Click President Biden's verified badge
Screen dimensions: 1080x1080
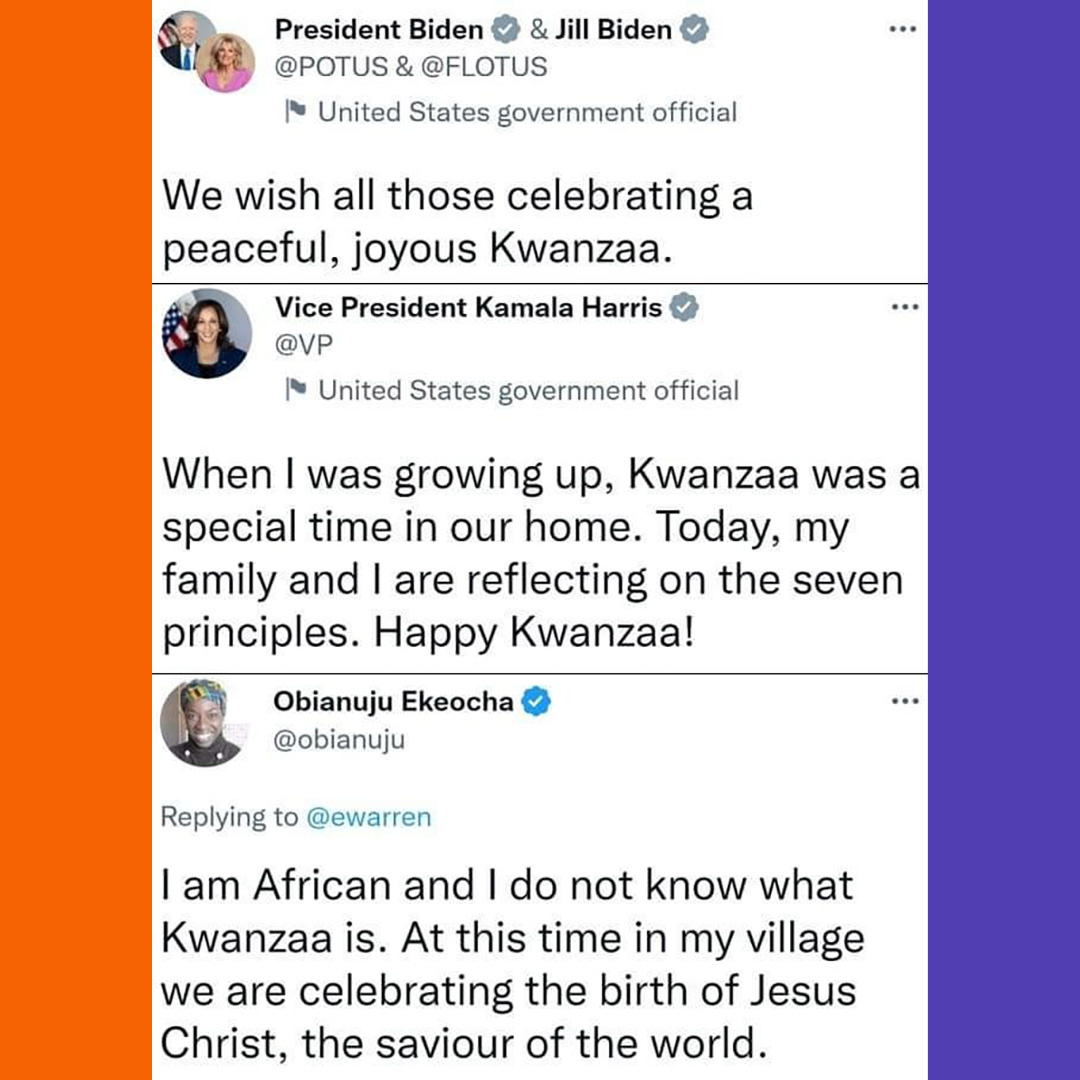(505, 30)
